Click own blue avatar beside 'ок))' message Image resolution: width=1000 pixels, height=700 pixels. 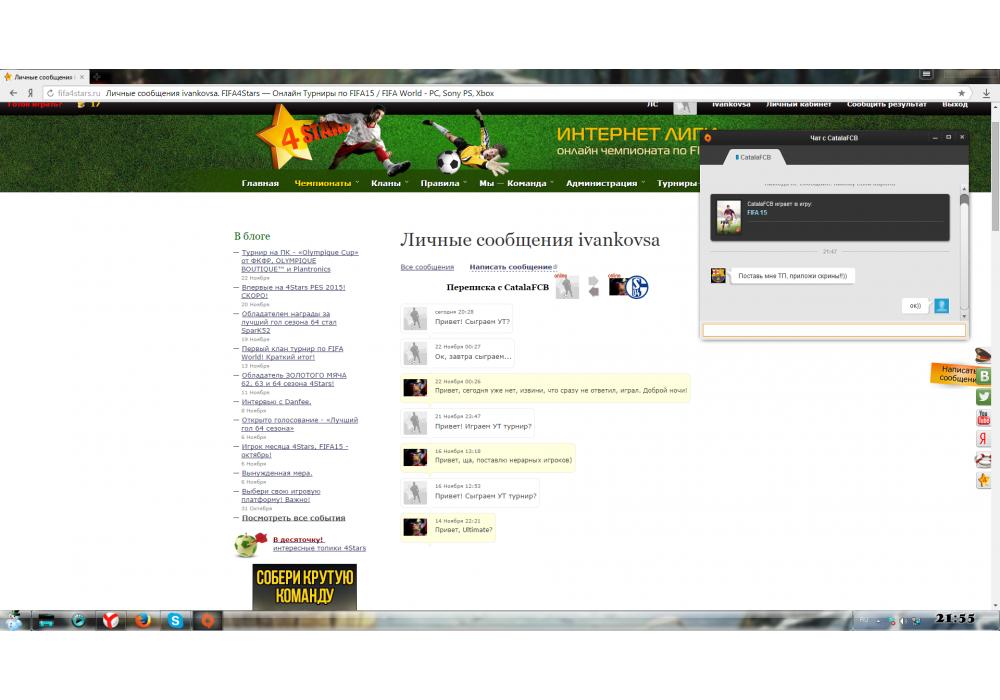pos(941,305)
